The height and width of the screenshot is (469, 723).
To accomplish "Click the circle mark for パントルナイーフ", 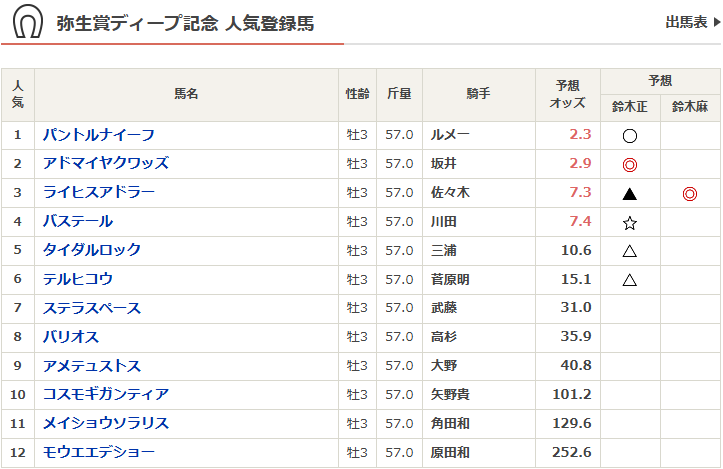I will click(630, 136).
